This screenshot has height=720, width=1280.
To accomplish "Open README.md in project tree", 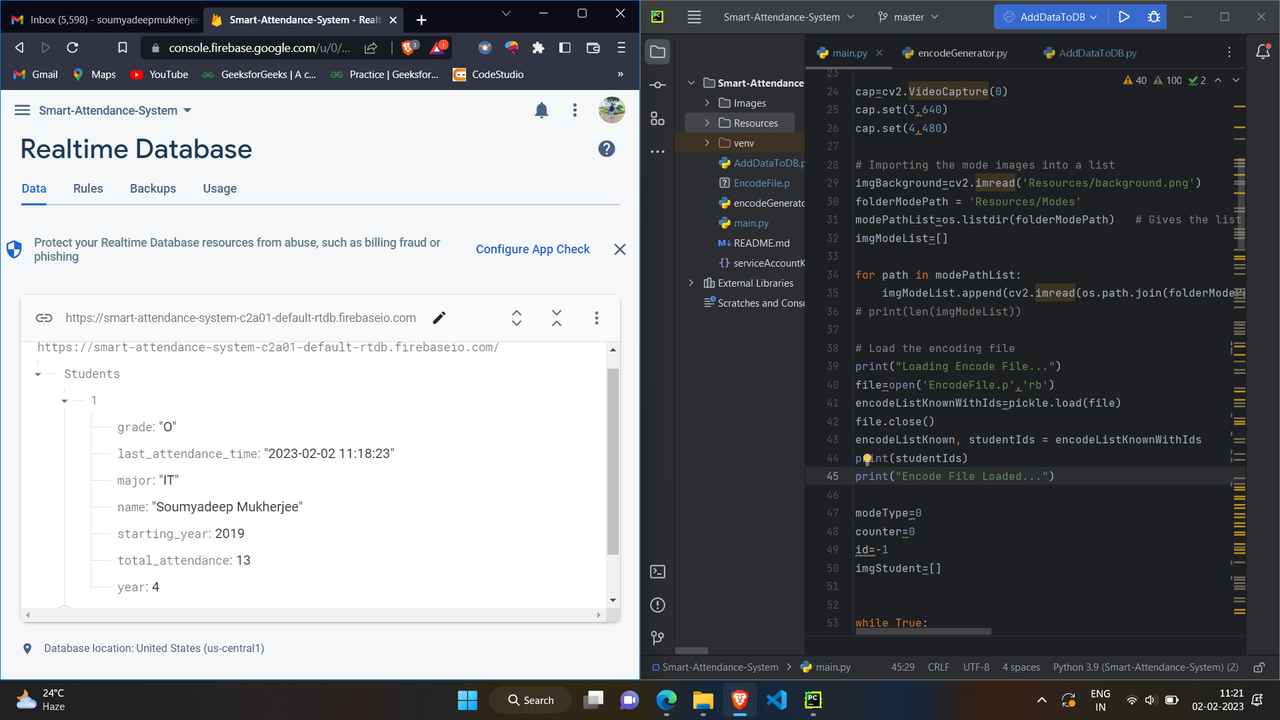I will (754, 243).
